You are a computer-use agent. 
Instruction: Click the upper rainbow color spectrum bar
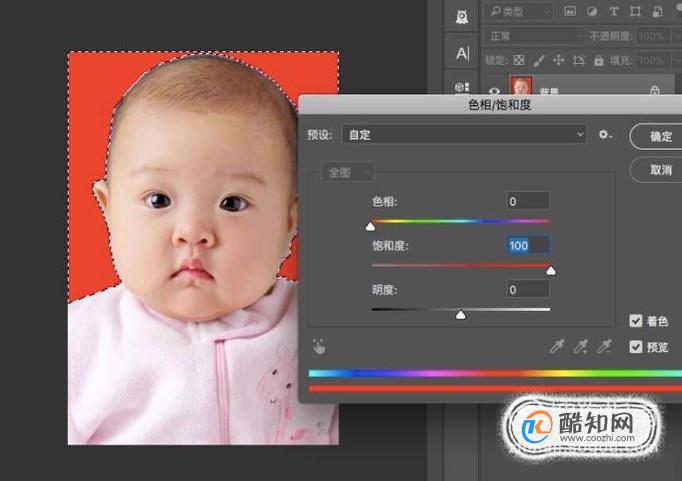click(495, 373)
